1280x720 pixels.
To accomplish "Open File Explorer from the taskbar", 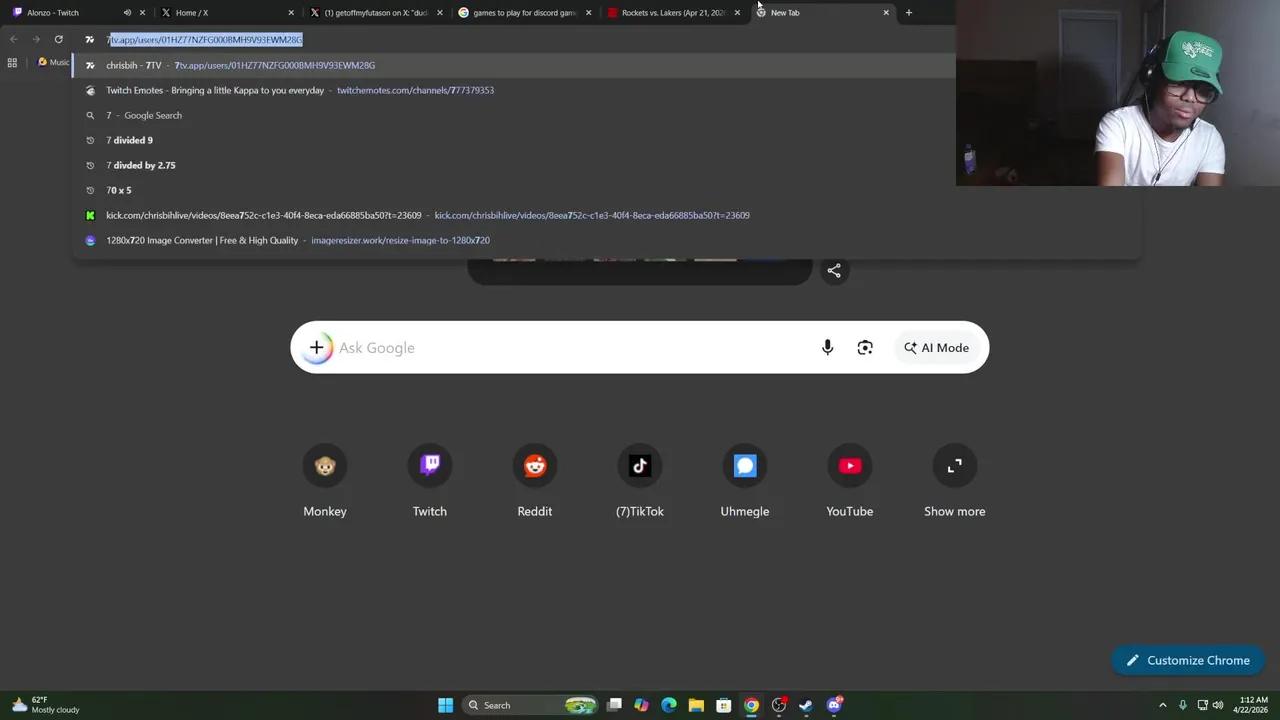I will coord(696,705).
